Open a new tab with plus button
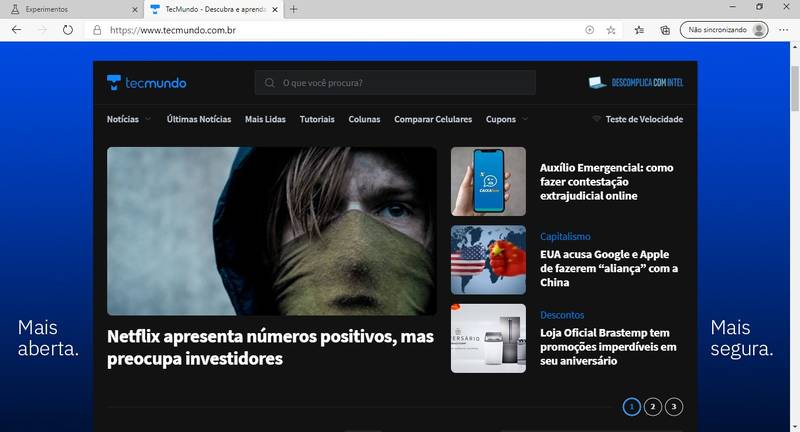Viewport: 800px width, 432px height. click(293, 9)
